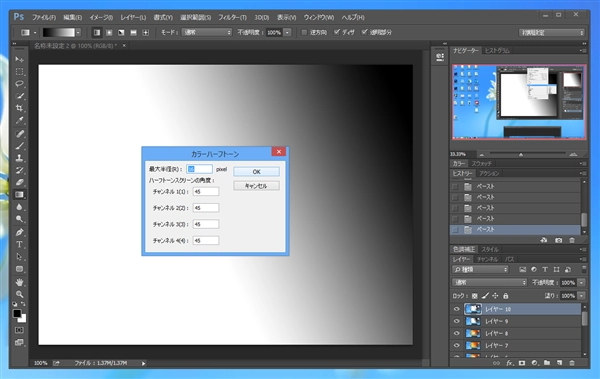This screenshot has height=379, width=600.
Task: Choose linear gradient style icon
Action: click(97, 33)
